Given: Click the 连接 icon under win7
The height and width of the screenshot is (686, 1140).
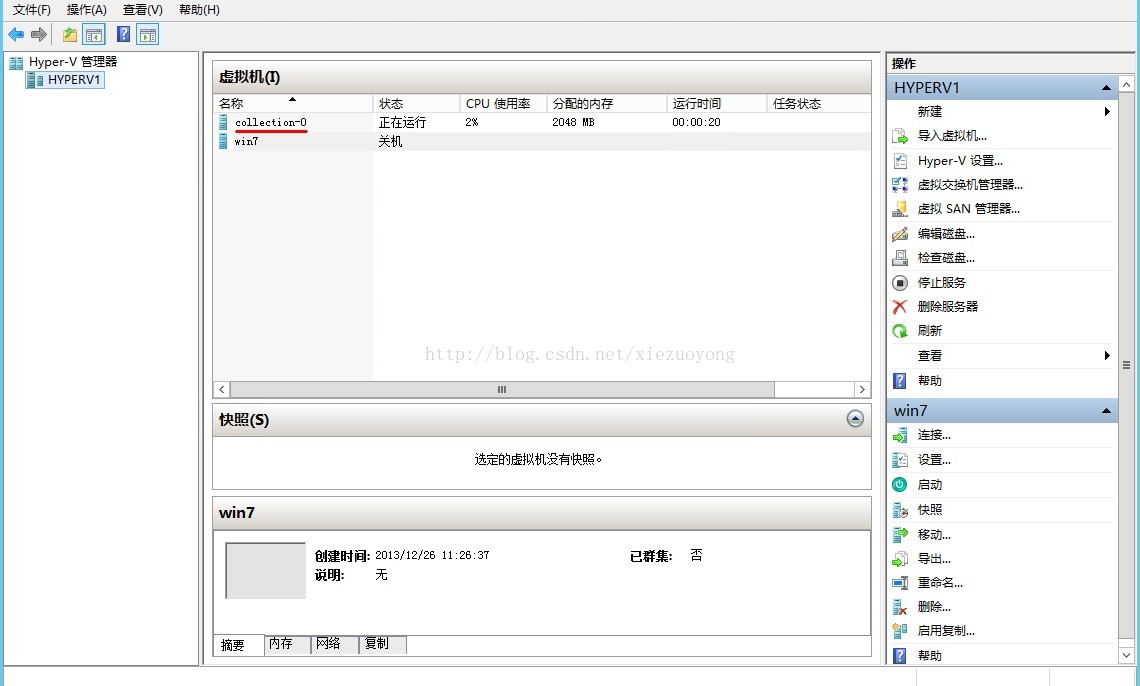Looking at the screenshot, I should point(900,435).
